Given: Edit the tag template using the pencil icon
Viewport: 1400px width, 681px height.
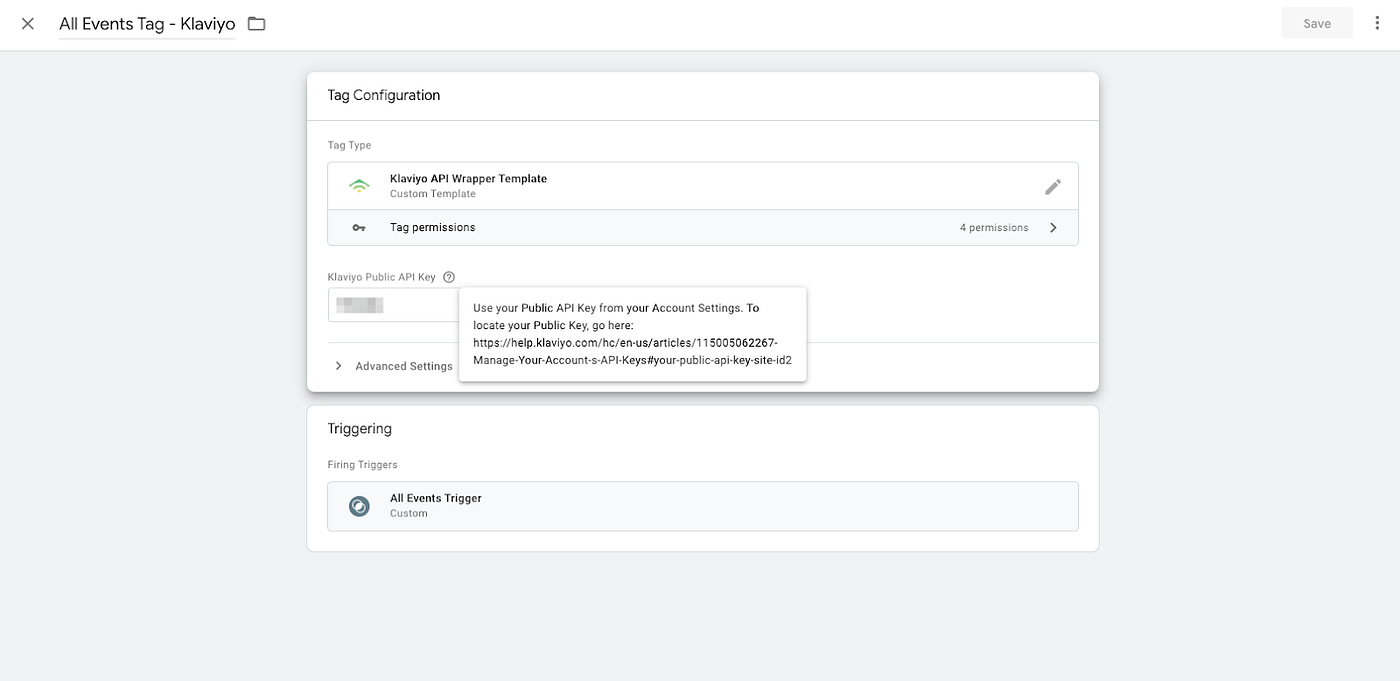Looking at the screenshot, I should pos(1053,186).
